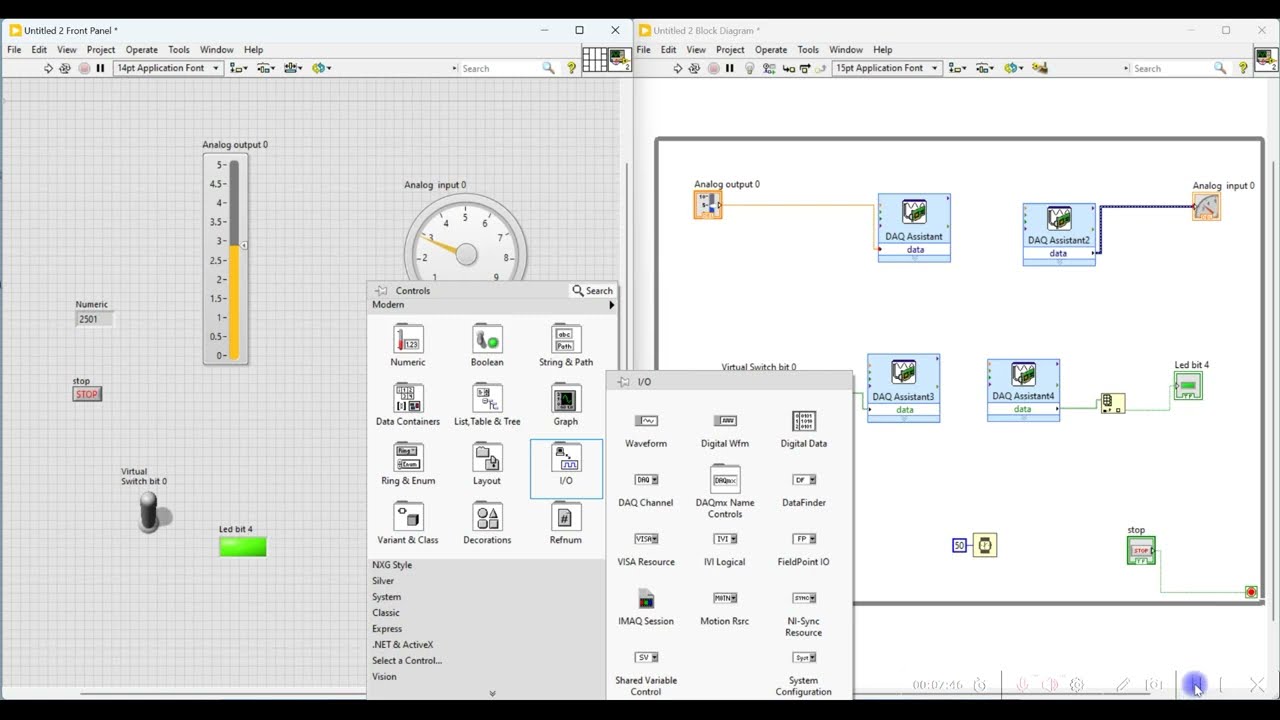Image resolution: width=1280 pixels, height=720 pixels.
Task: Open the Window menu in Block Diagram
Action: (x=846, y=49)
